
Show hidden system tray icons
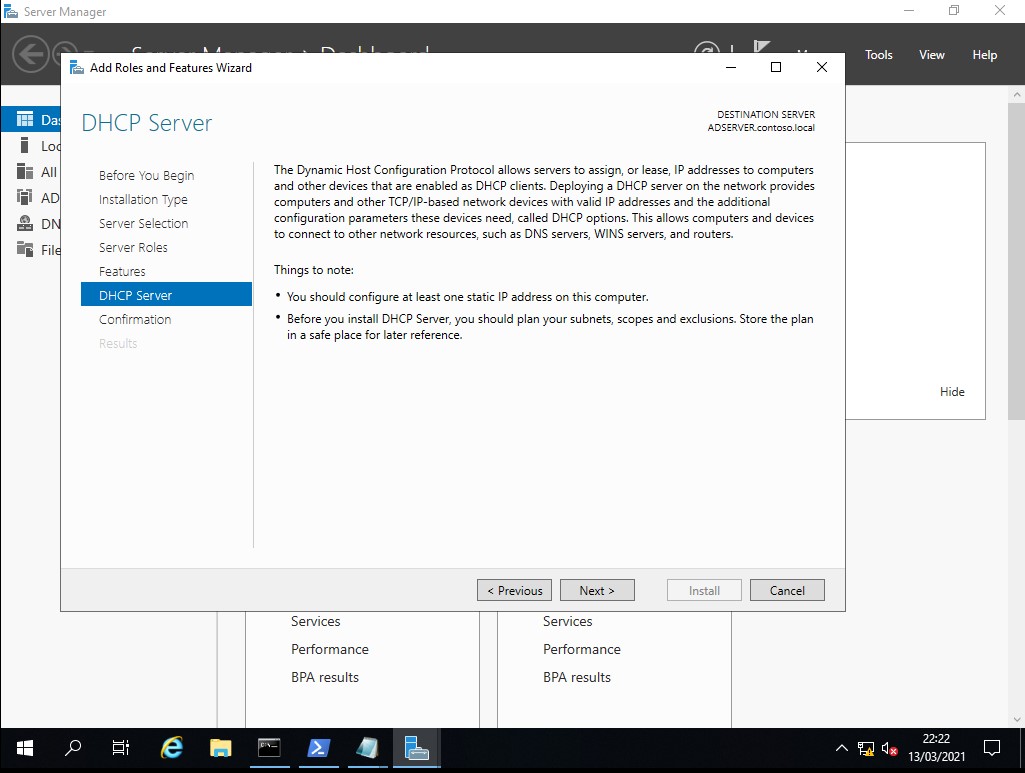click(x=841, y=748)
